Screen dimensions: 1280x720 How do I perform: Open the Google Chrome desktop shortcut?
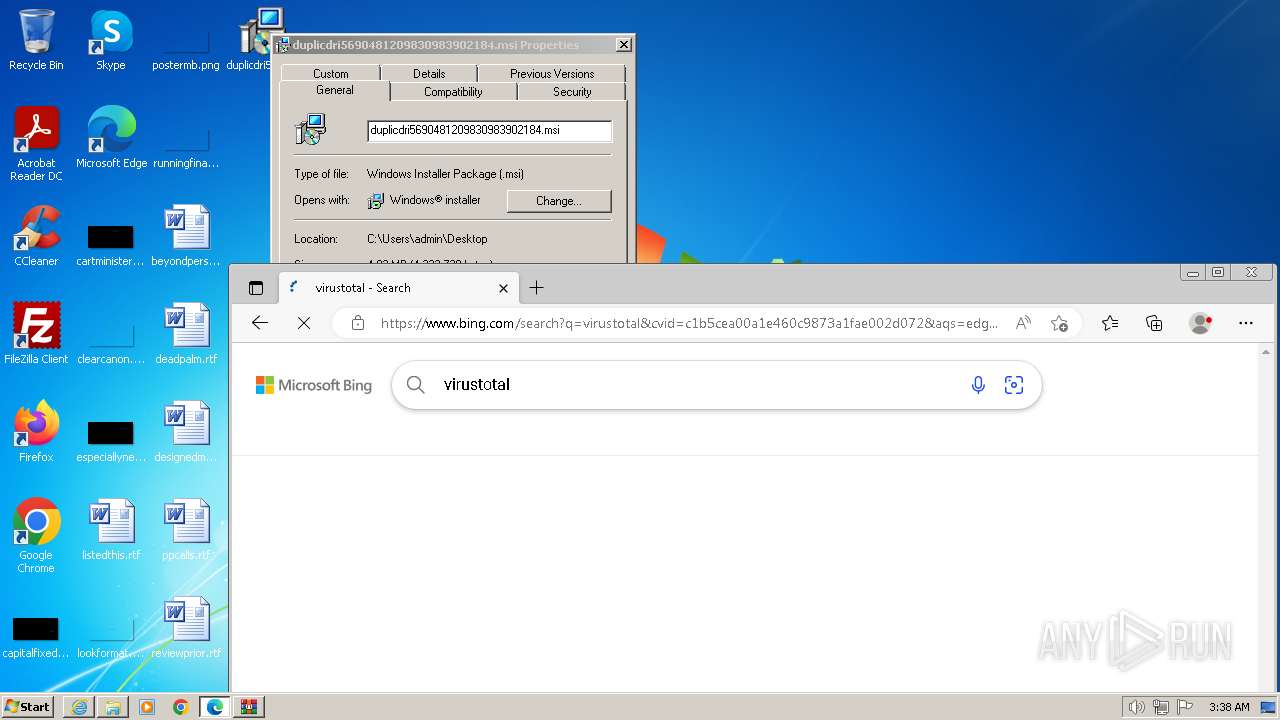(36, 536)
